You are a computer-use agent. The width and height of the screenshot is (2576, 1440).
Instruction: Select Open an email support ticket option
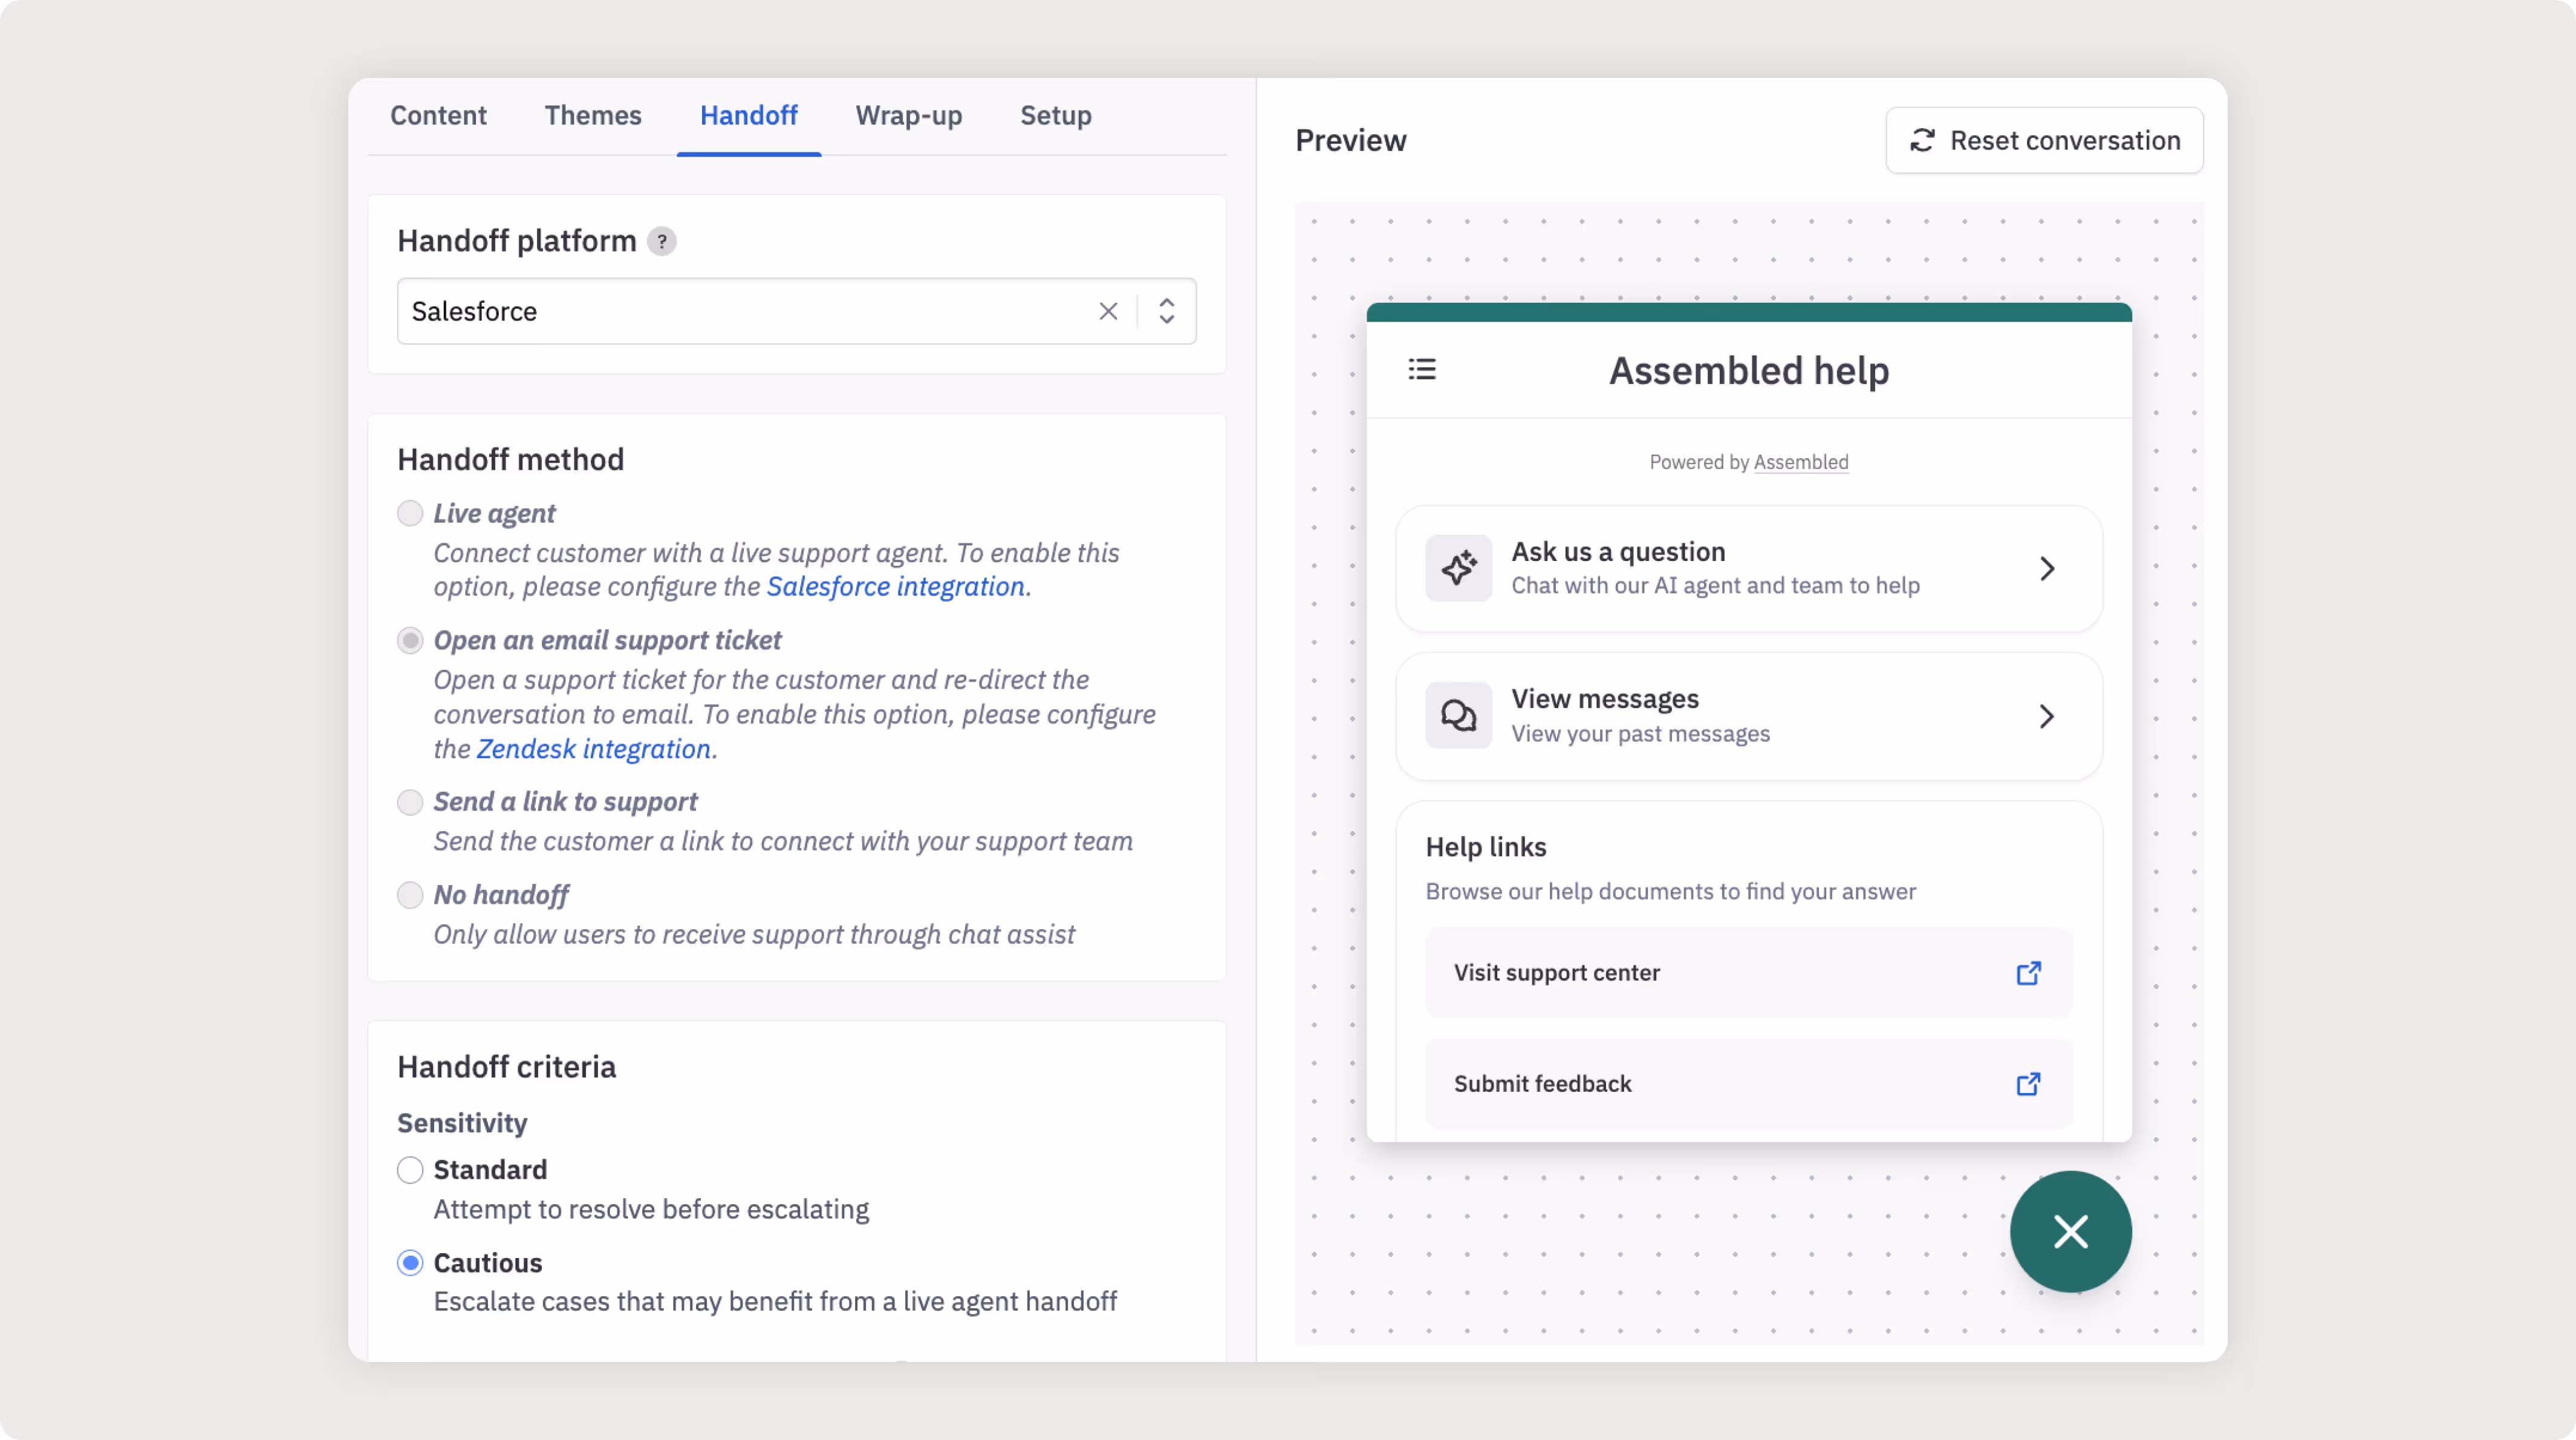coord(410,640)
